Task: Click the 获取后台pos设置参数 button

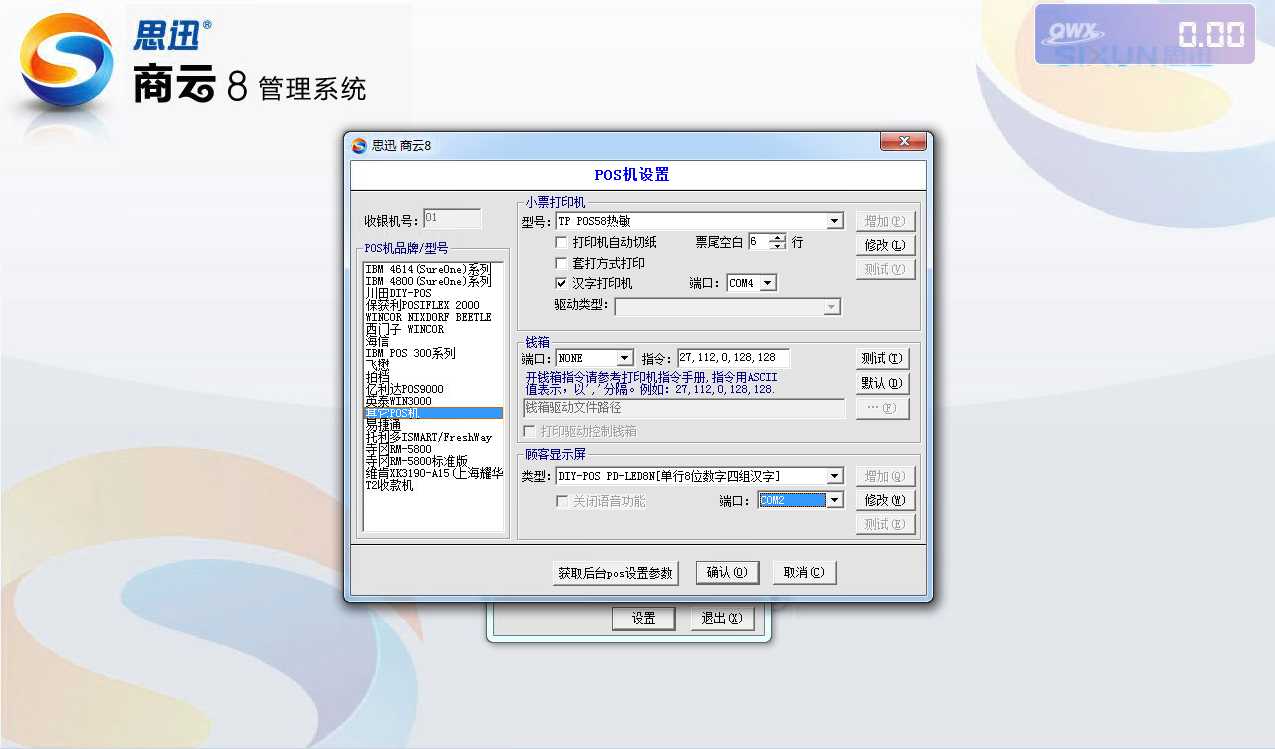Action: (616, 573)
